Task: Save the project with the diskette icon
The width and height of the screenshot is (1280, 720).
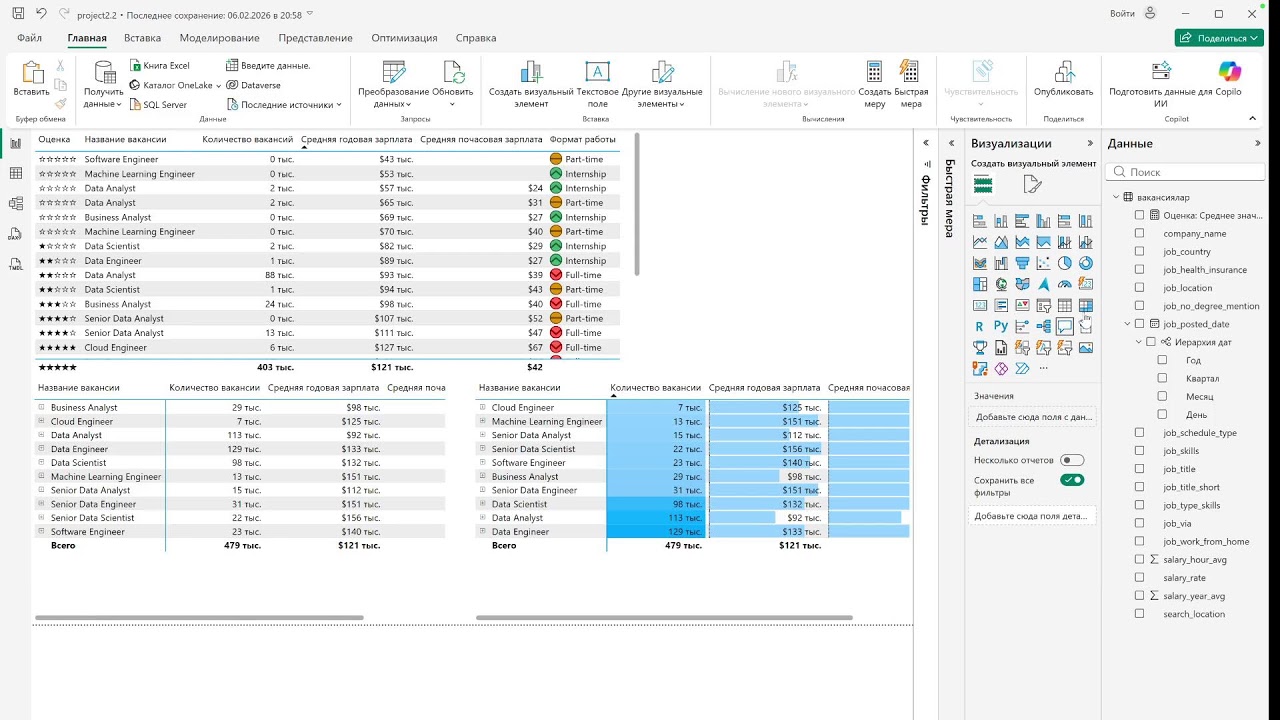Action: (18, 14)
